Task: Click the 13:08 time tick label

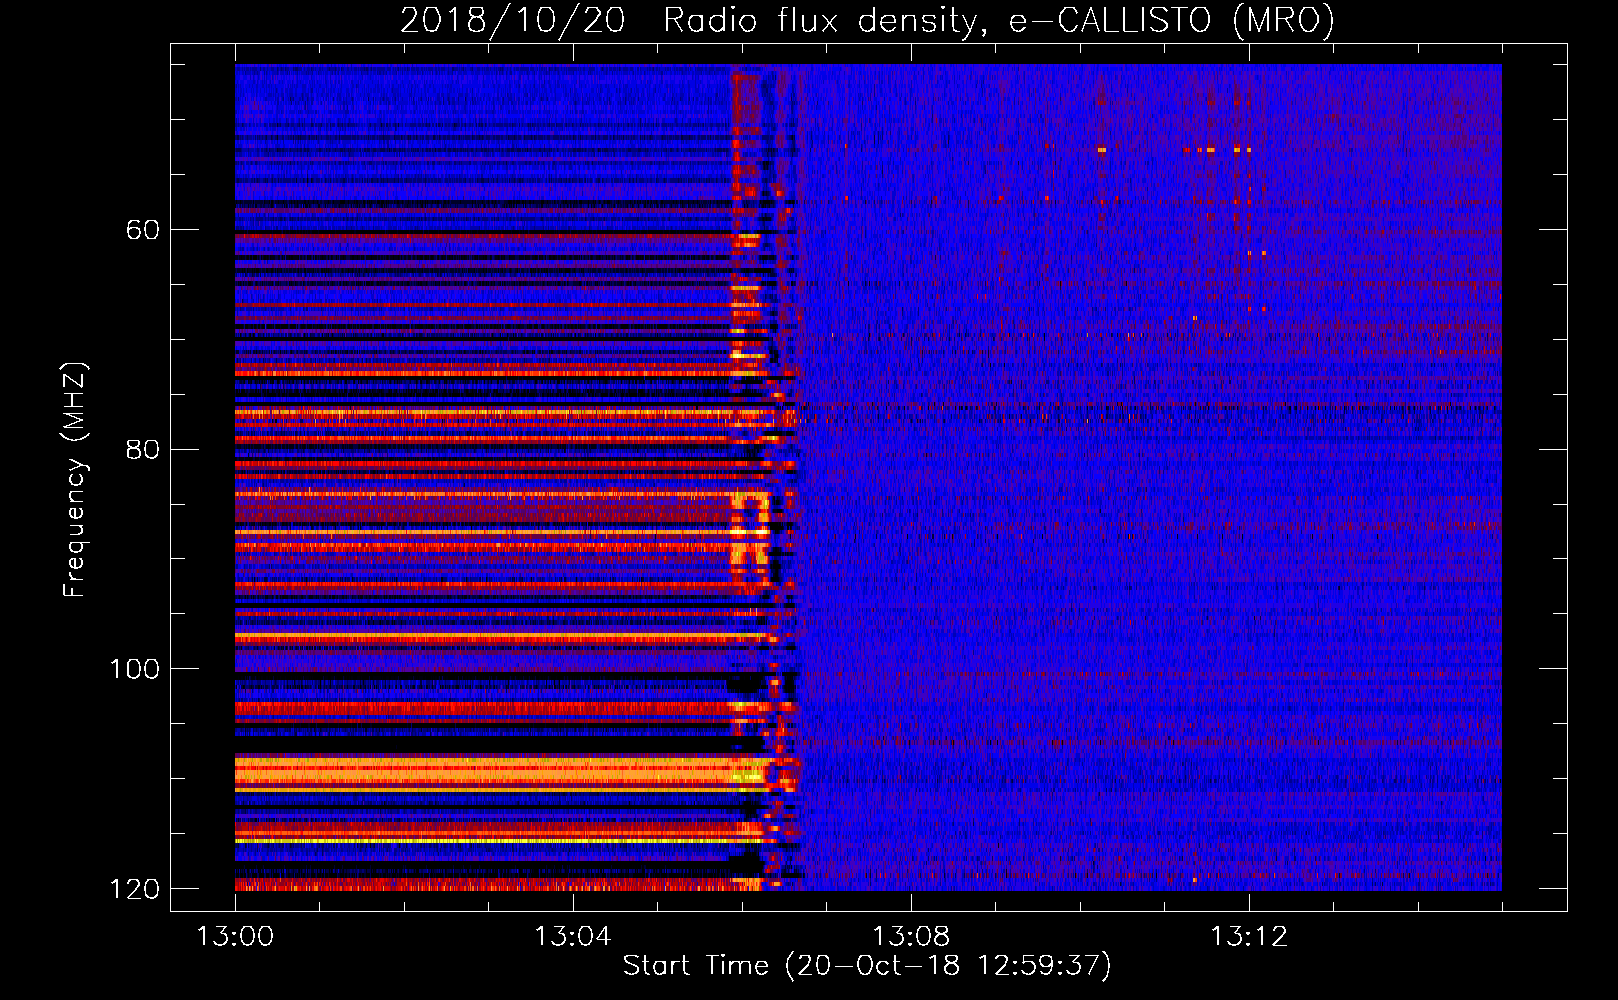Action: coord(911,937)
